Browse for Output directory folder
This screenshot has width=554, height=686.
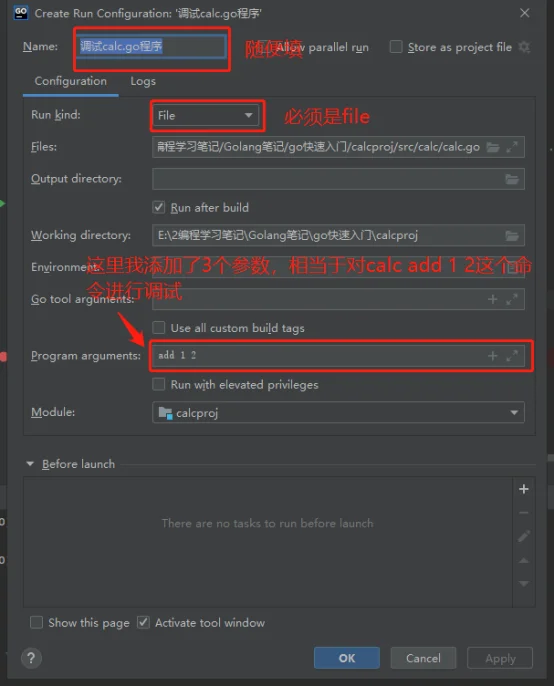[x=512, y=179]
